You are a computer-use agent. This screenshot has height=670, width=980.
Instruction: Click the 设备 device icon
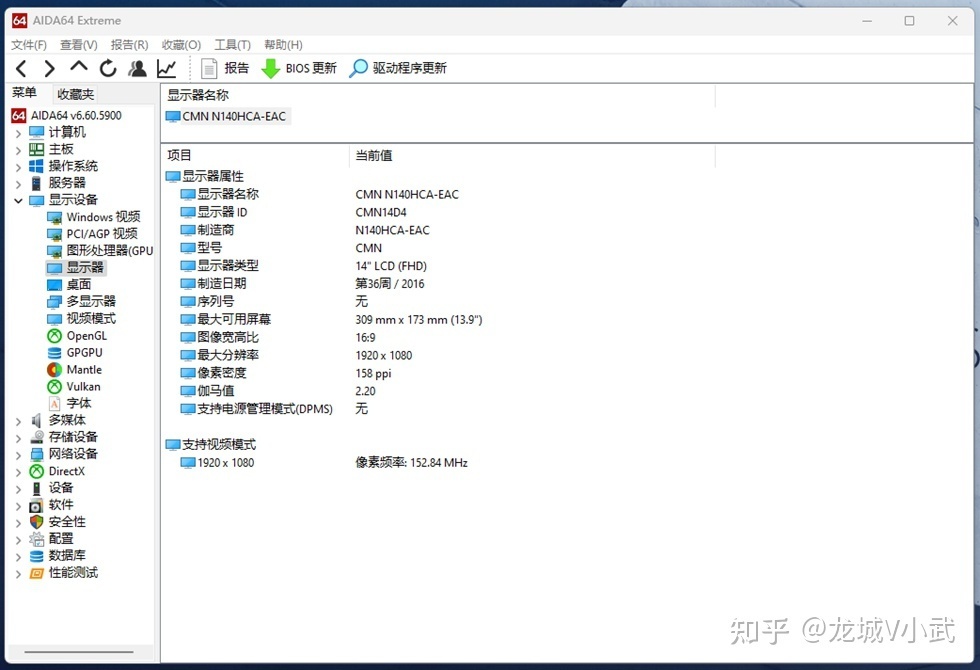click(x=37, y=488)
